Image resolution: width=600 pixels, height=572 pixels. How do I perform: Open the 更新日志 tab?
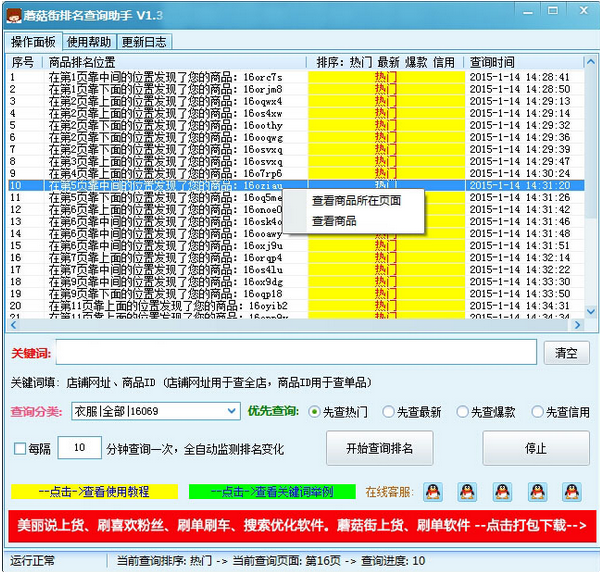click(144, 42)
